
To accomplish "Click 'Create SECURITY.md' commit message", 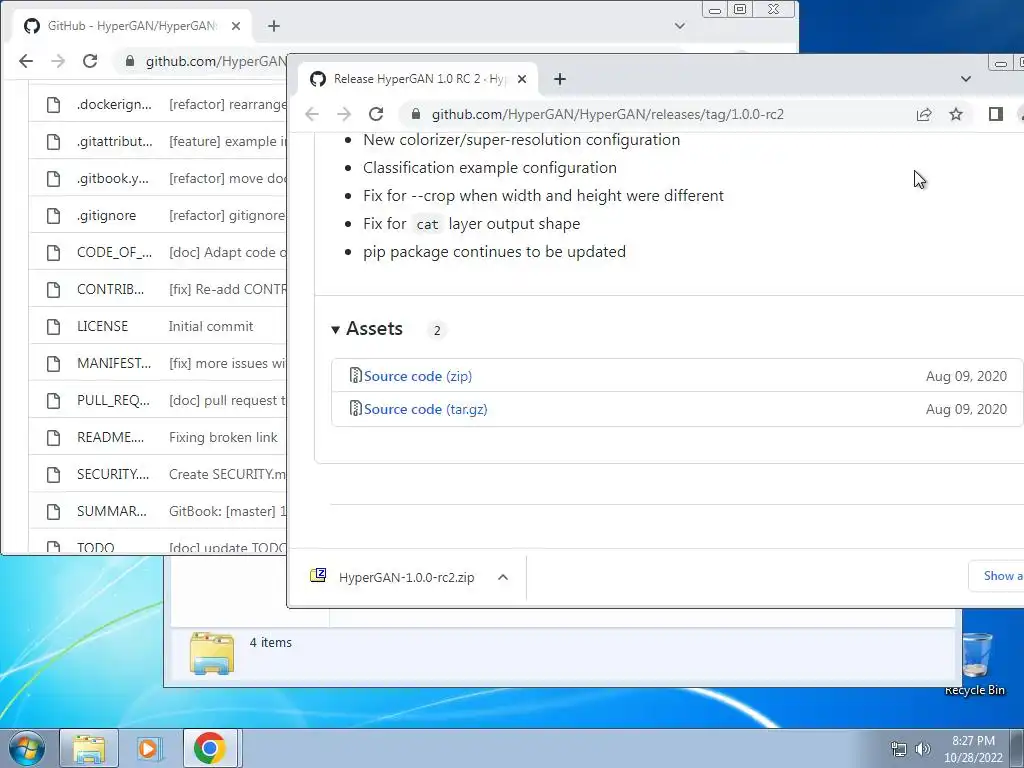I will (227, 474).
